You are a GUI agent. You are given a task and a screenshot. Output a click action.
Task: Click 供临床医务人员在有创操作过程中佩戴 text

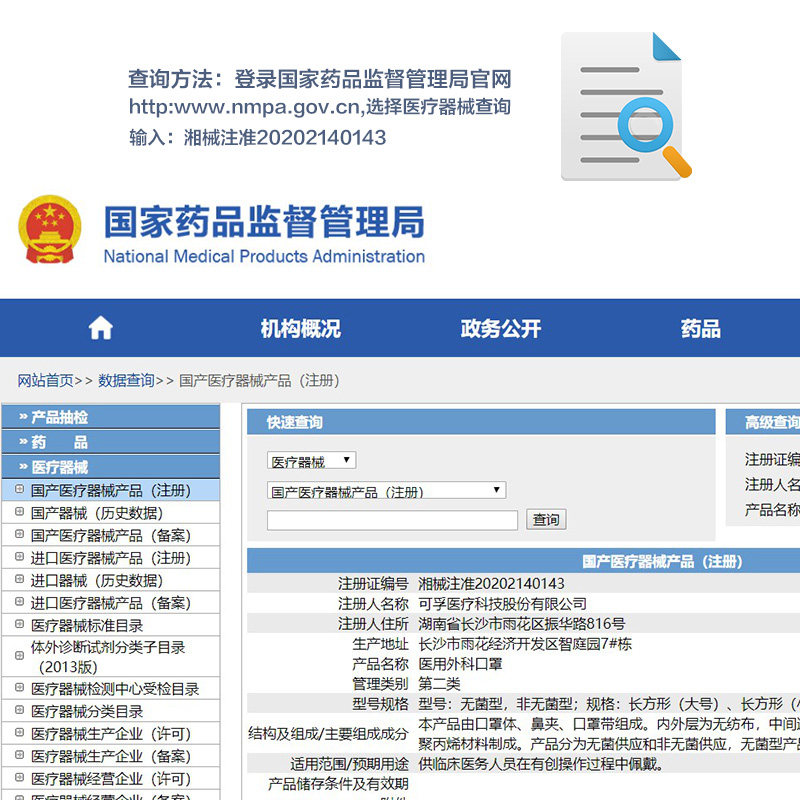click(541, 764)
